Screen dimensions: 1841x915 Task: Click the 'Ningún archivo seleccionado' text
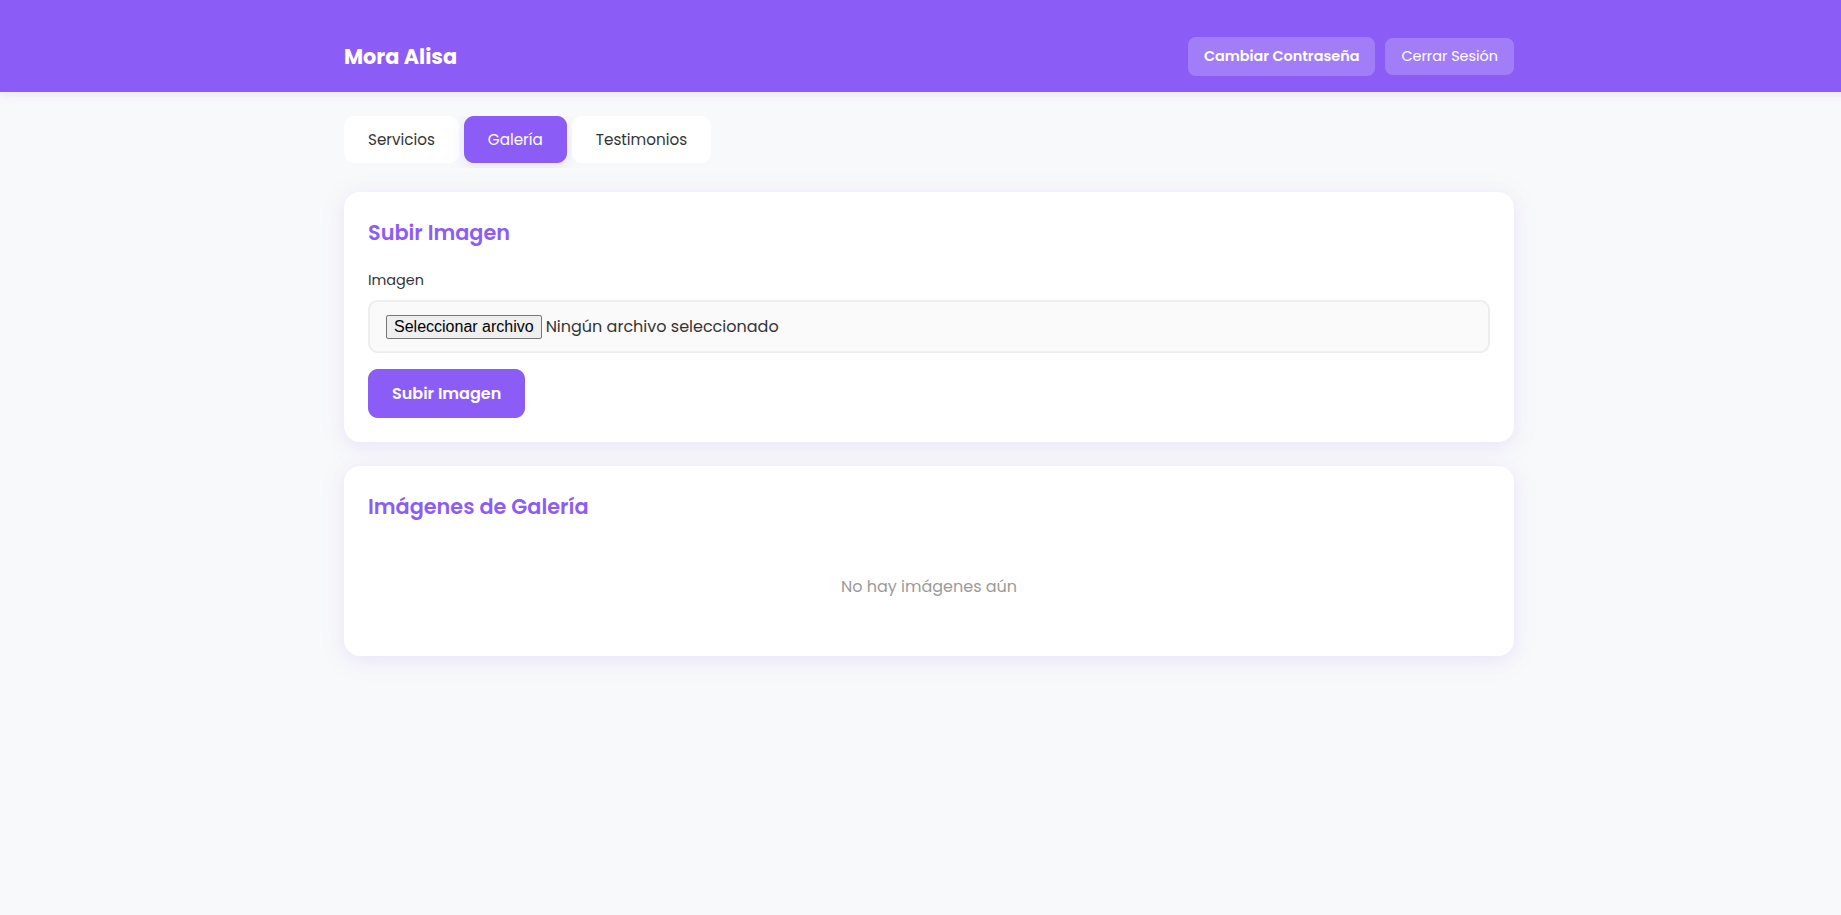click(662, 327)
